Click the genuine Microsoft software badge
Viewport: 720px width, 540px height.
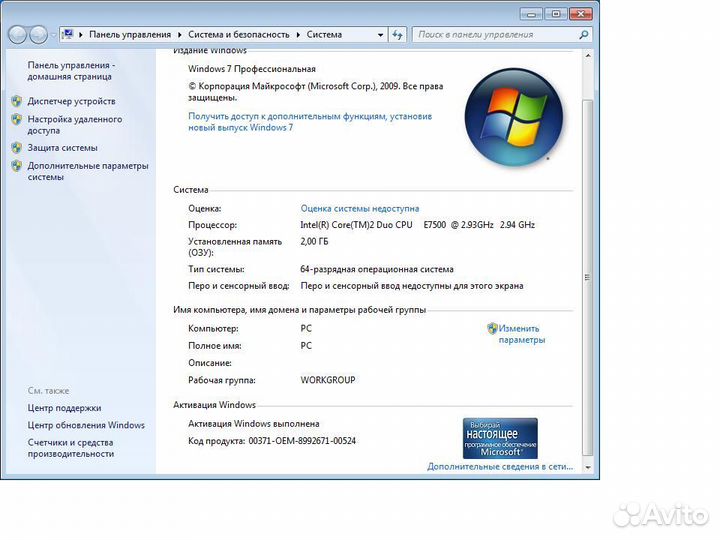click(x=500, y=438)
